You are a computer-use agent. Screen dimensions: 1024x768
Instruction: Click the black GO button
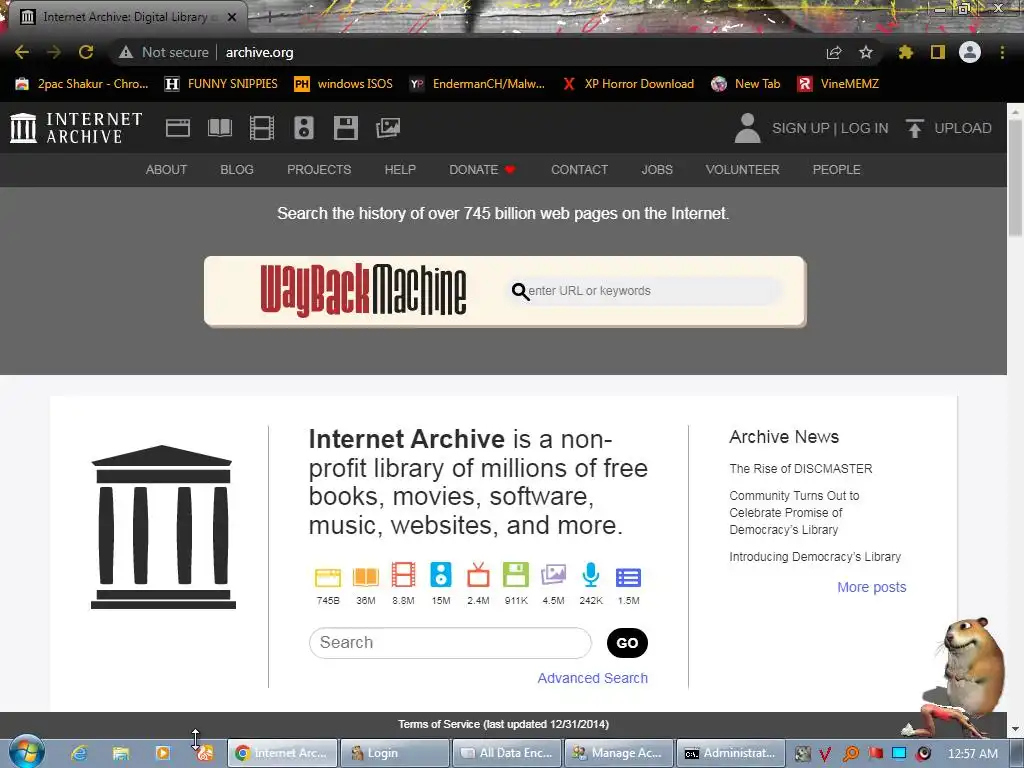coord(627,643)
